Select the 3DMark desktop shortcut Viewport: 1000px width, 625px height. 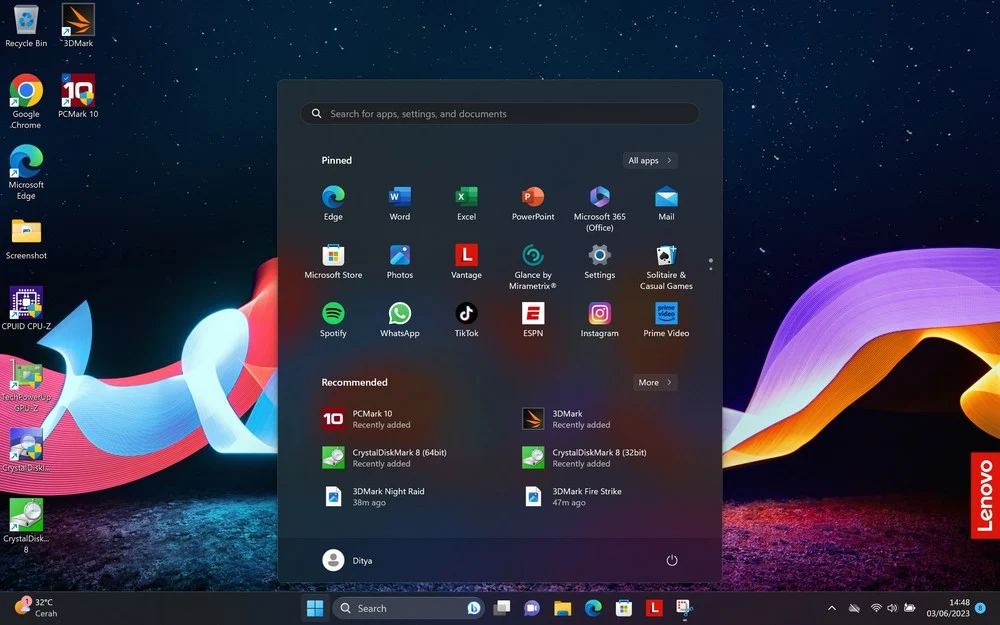tap(78, 26)
